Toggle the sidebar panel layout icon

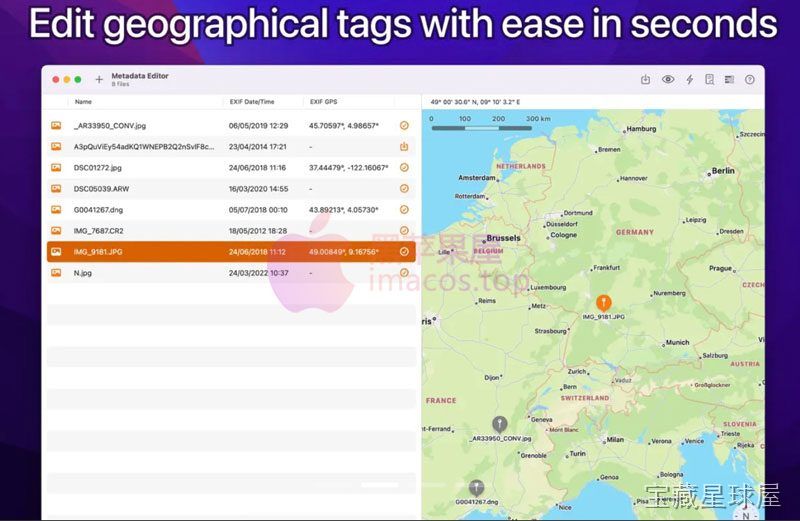tap(730, 79)
